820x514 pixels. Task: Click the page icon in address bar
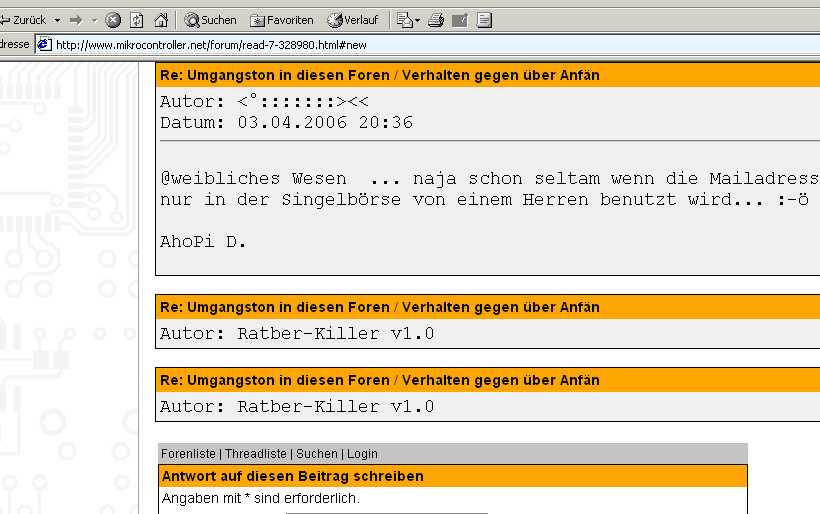pos(44,45)
